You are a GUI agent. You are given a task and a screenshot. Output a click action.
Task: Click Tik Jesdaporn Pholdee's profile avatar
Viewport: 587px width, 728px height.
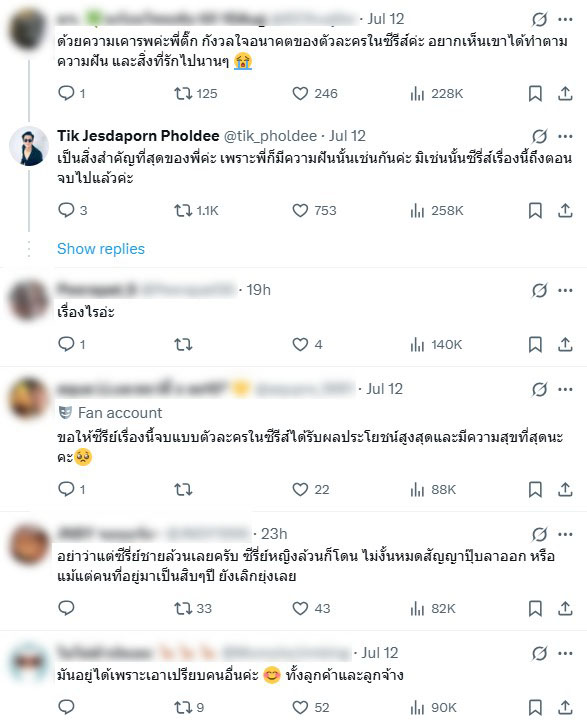click(x=29, y=146)
